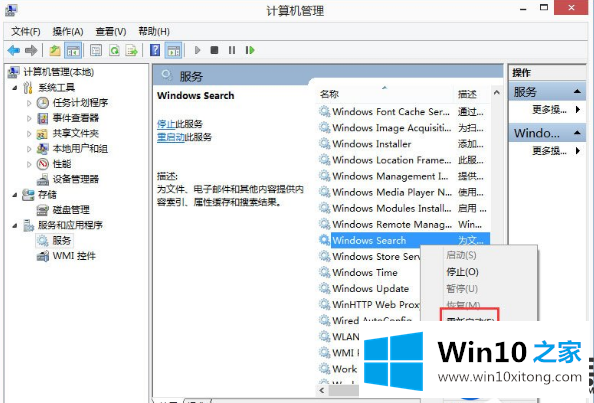Collapse the 服务 section in 操作 pane
This screenshot has width=594, height=403.
[577, 91]
